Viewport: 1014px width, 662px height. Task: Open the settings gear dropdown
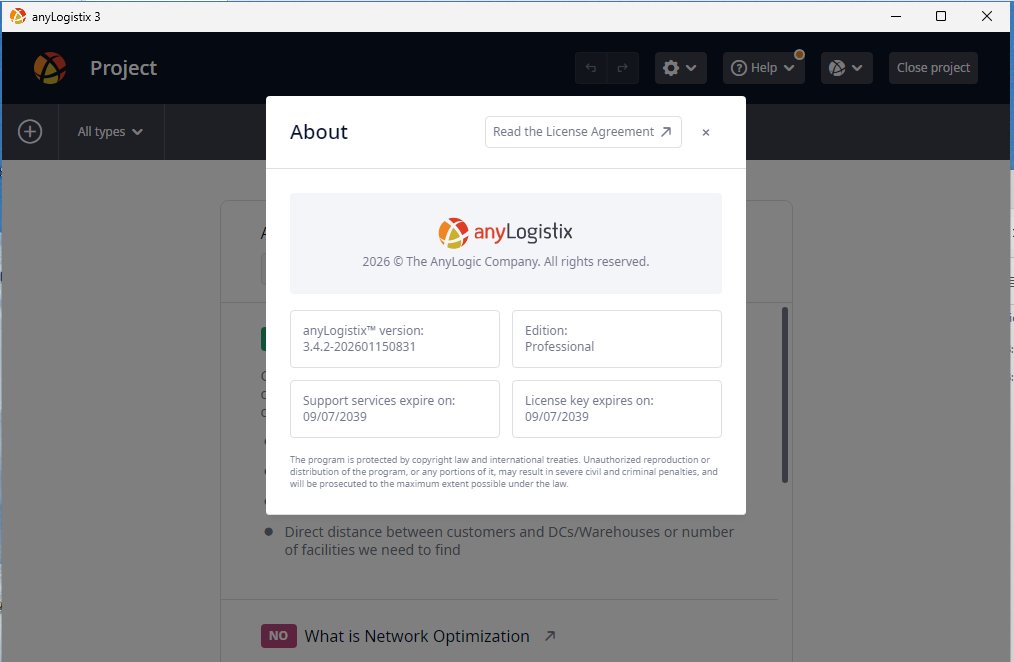[680, 68]
